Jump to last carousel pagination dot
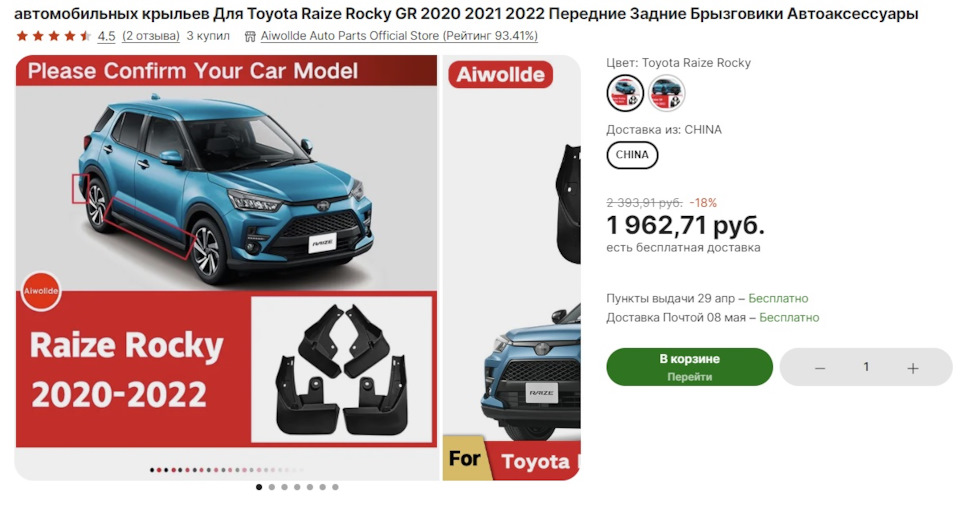The height and width of the screenshot is (507, 960). click(335, 487)
